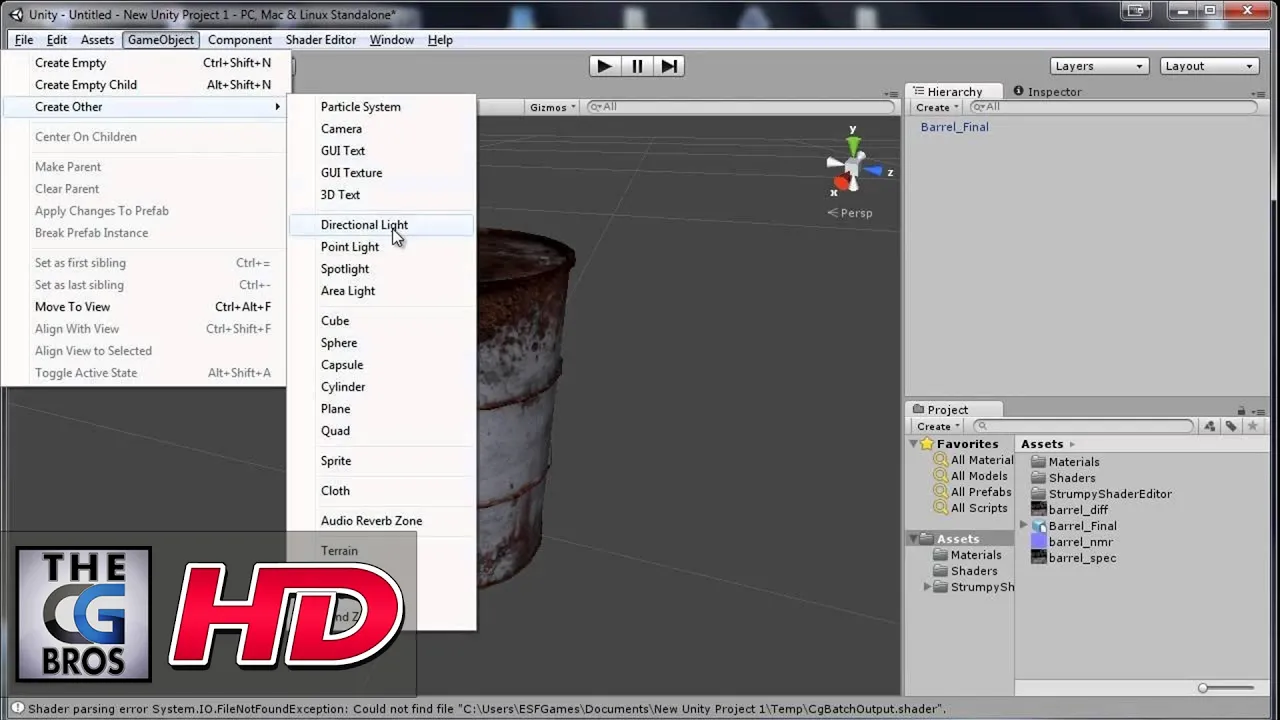This screenshot has width=1280, height=720.
Task: Open the Hierarchy Create dropdown
Action: (x=937, y=107)
